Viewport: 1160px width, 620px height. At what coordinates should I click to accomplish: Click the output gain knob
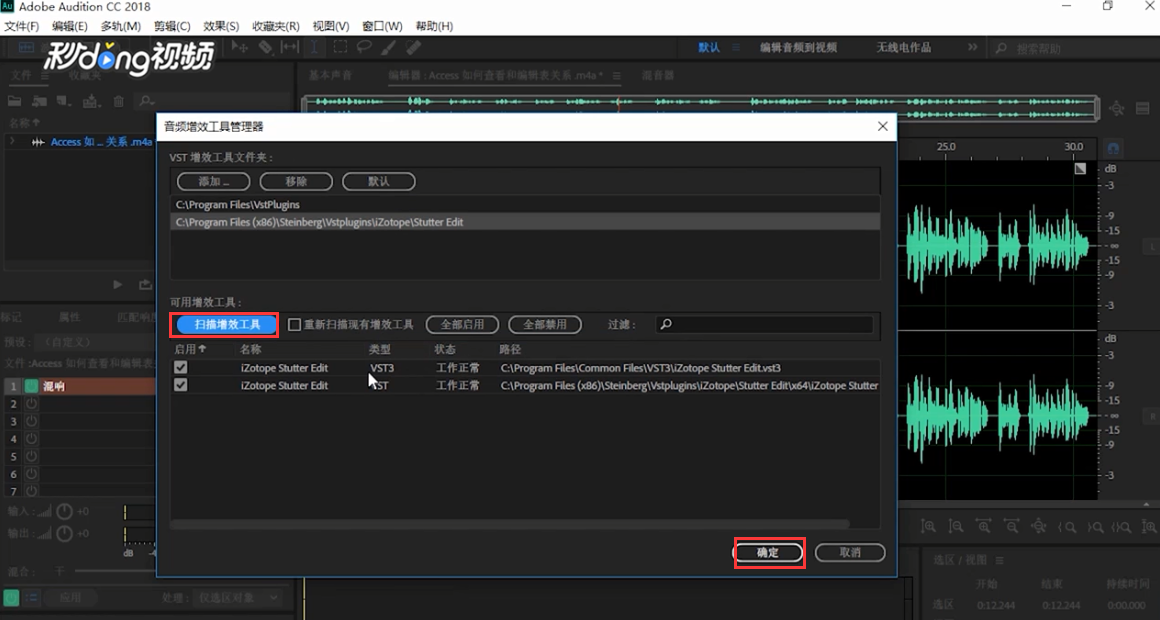pyautogui.click(x=64, y=533)
